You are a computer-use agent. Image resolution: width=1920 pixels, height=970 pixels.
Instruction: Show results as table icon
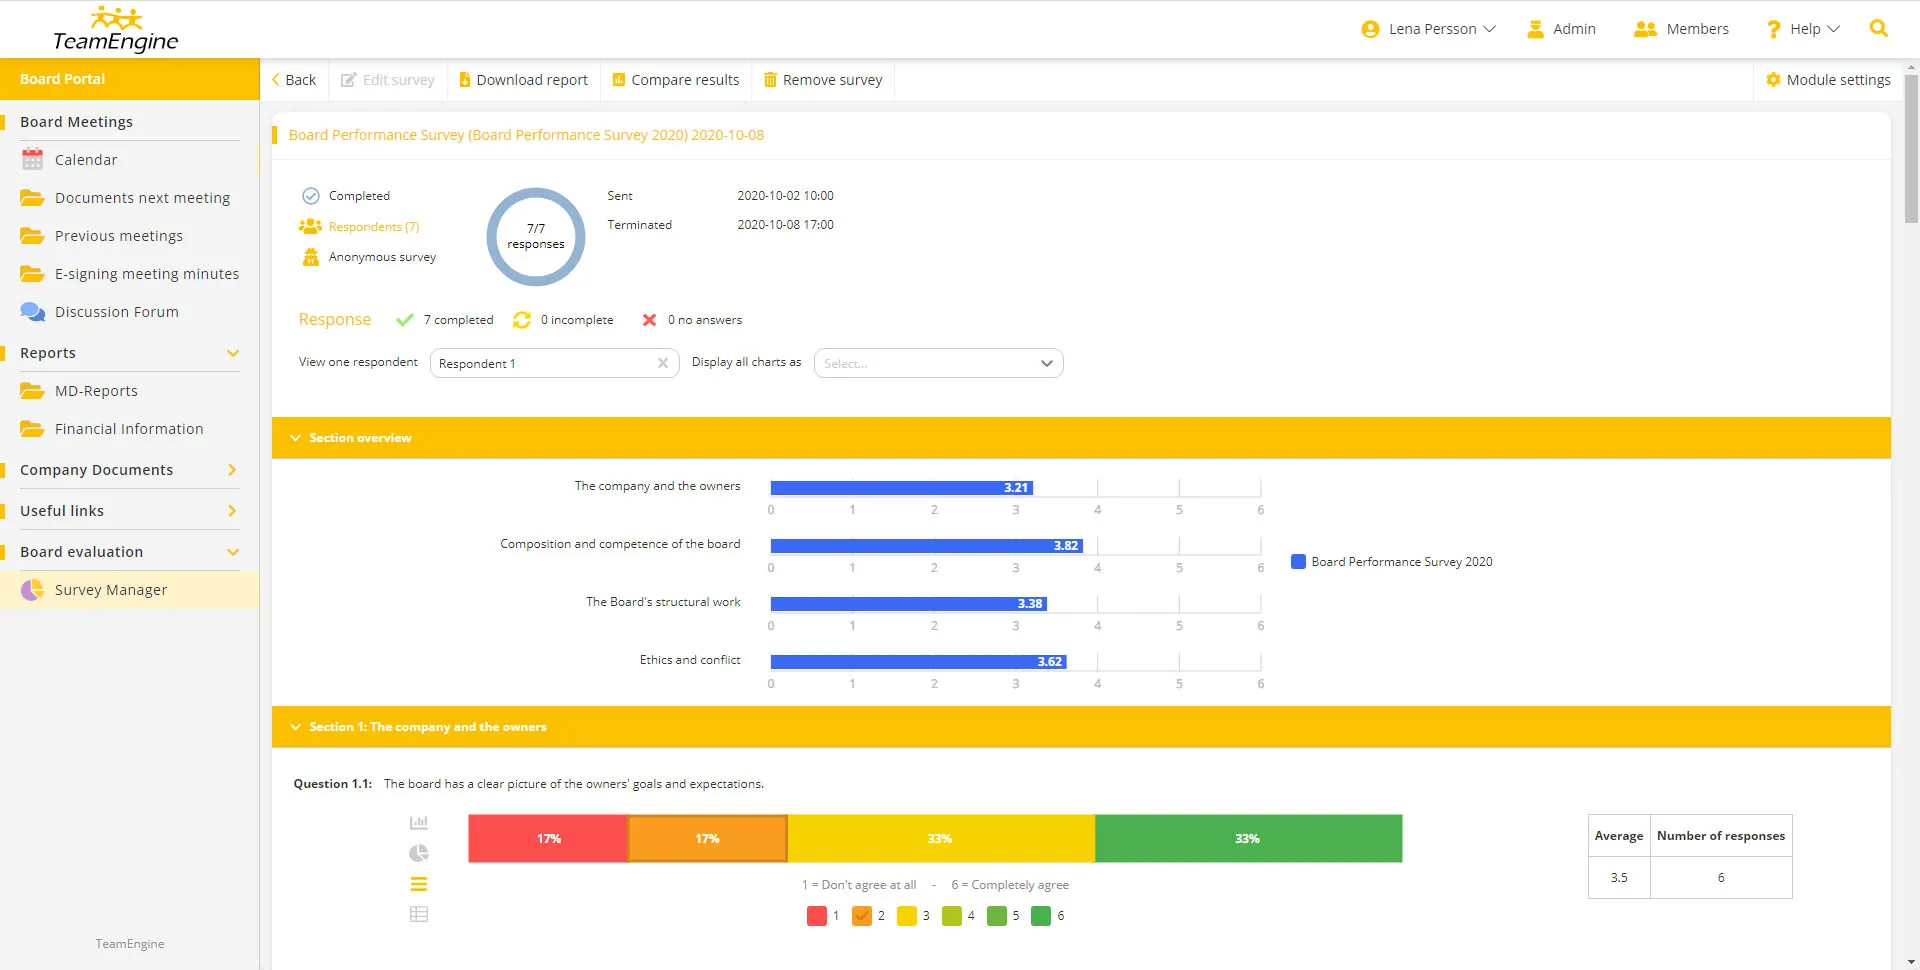pyautogui.click(x=419, y=914)
